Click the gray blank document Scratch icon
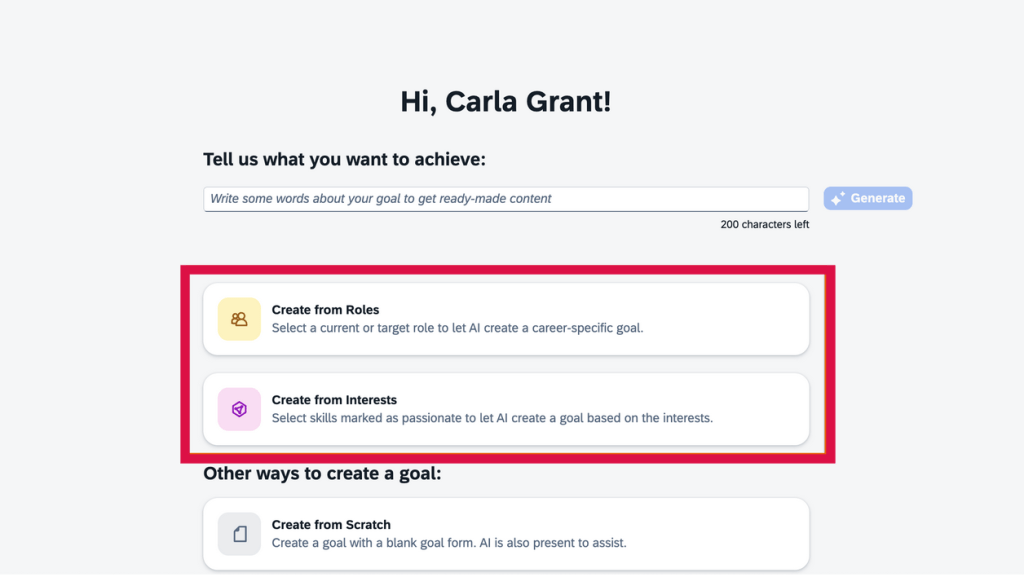Viewport: 1024px width, 577px height. pyautogui.click(x=239, y=534)
